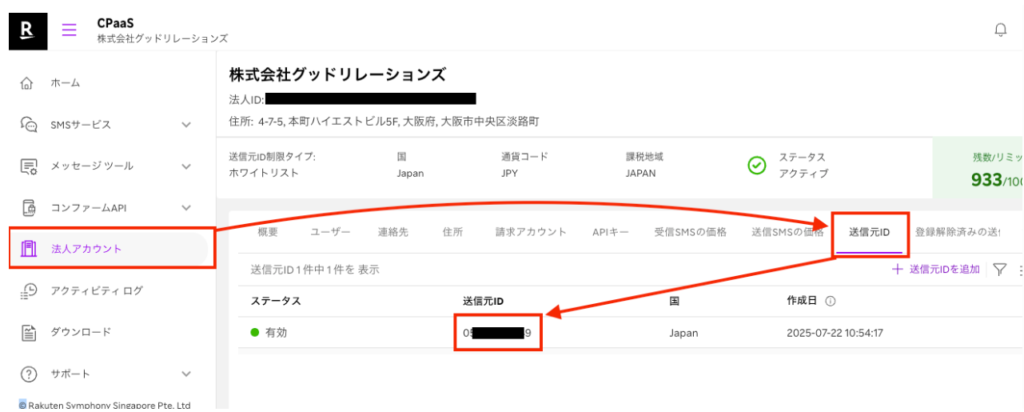Viewport: 1024px width, 412px height.
Task: Click the ダウンロード document icon
Action: point(29,332)
